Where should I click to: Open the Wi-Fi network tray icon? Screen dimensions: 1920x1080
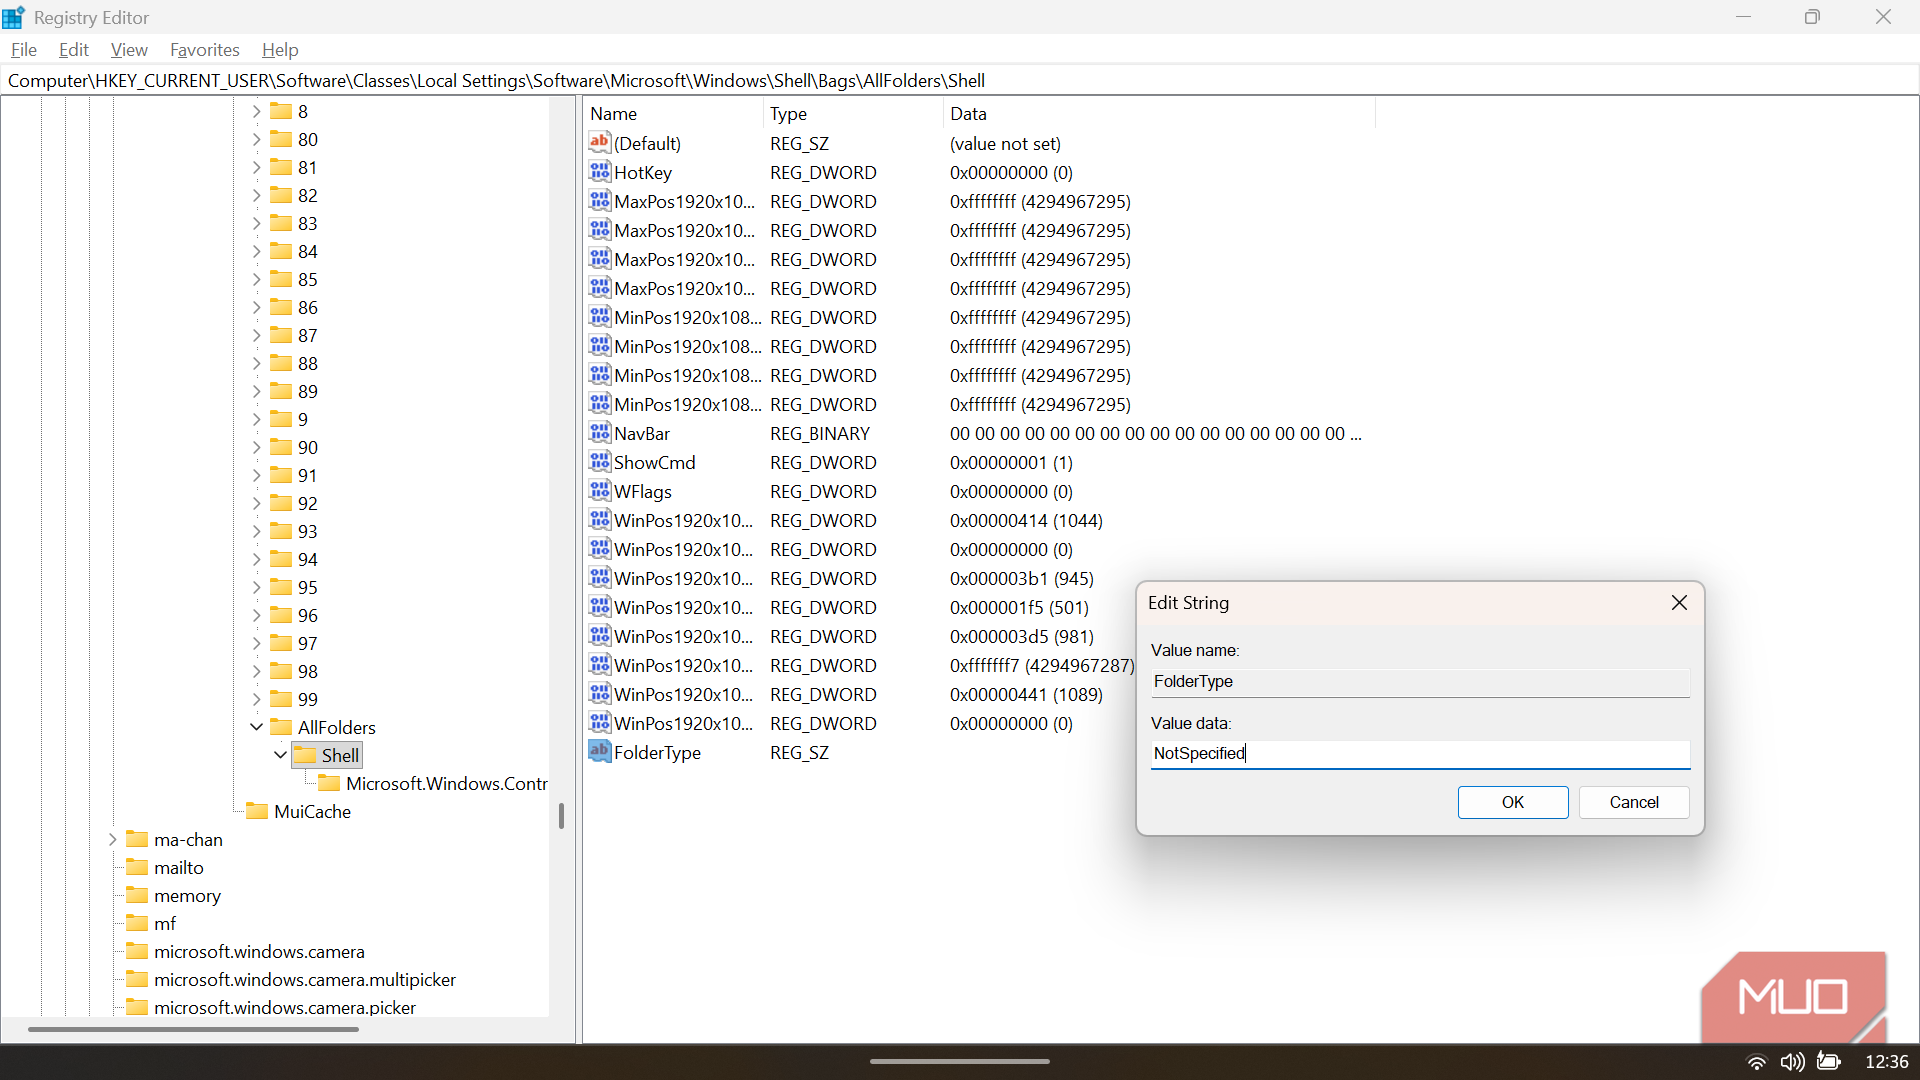[1756, 1062]
